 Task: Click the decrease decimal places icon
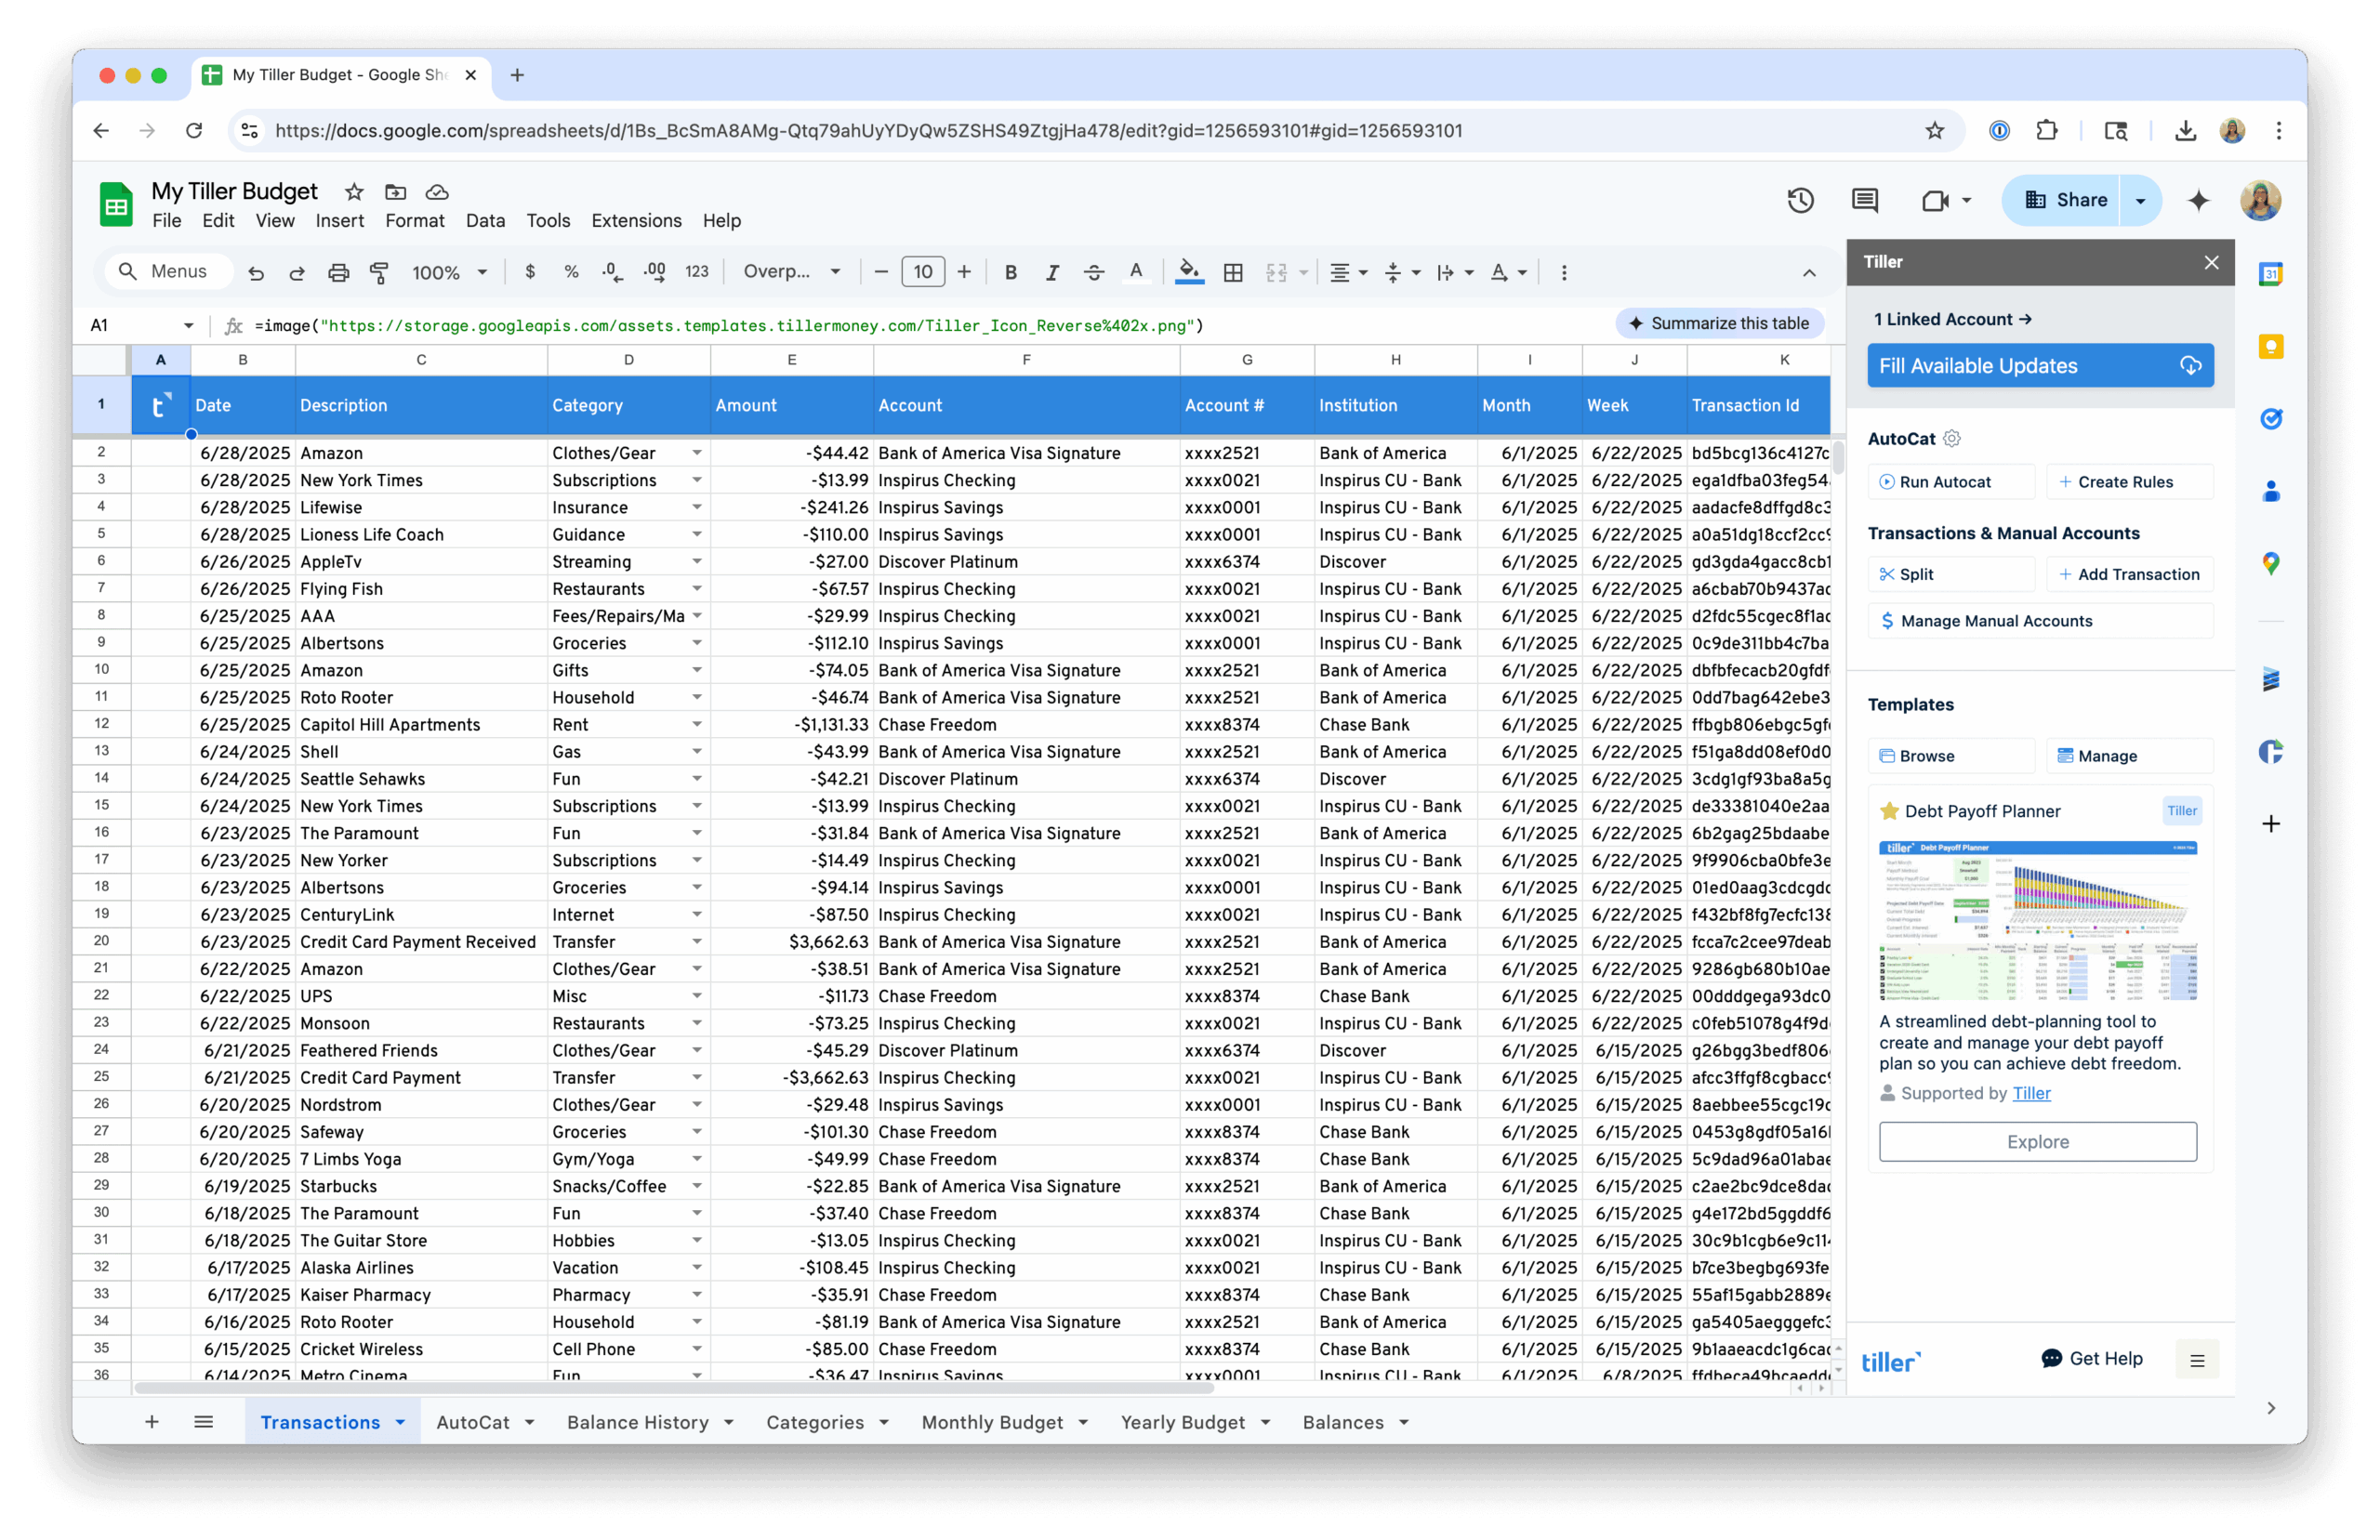(x=611, y=271)
